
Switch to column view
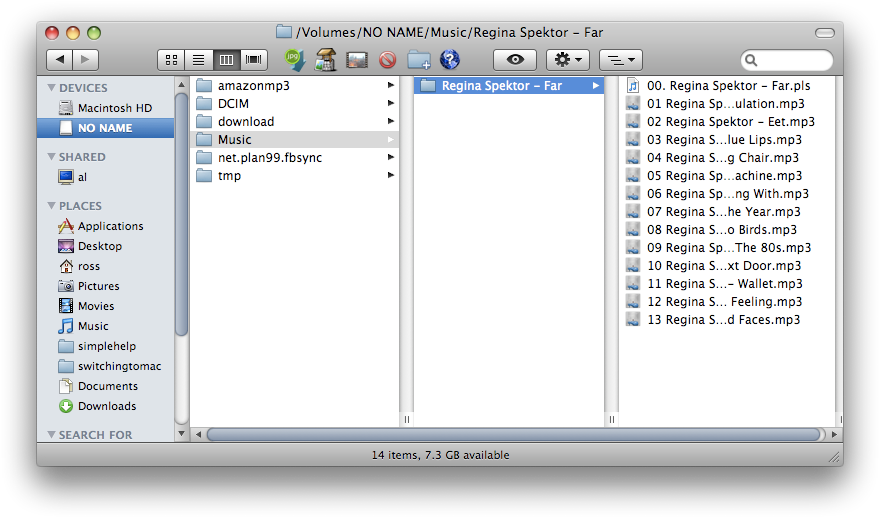tap(226, 59)
